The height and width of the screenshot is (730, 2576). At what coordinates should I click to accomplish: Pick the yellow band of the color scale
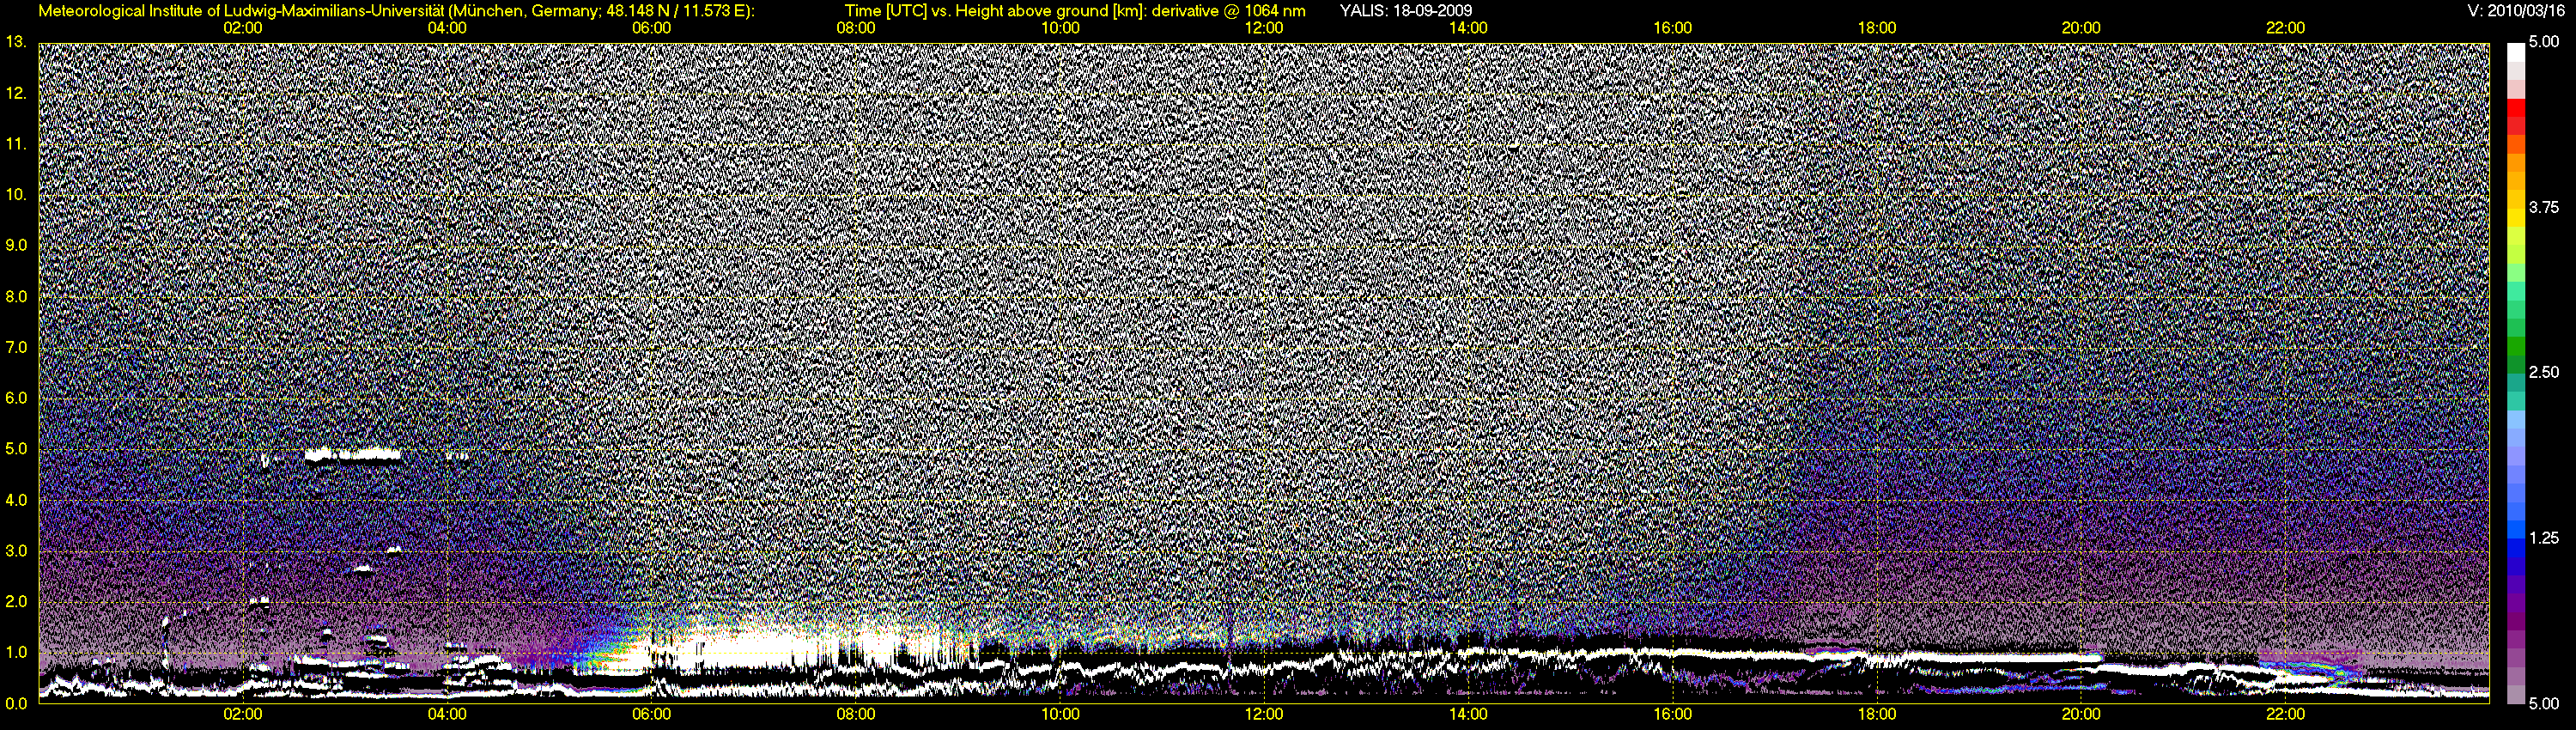(2515, 218)
